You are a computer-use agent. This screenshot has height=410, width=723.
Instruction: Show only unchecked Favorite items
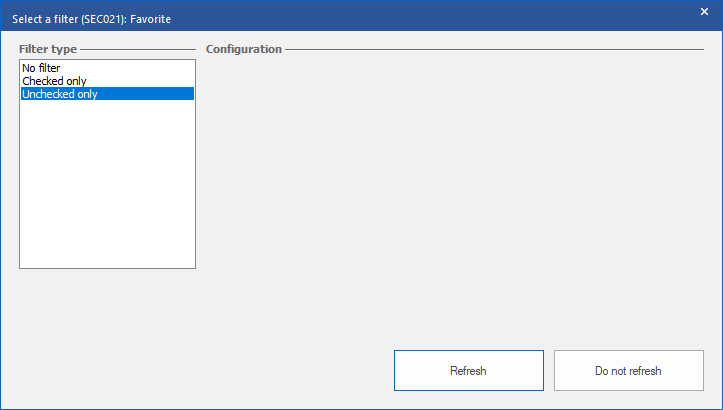tap(60, 94)
